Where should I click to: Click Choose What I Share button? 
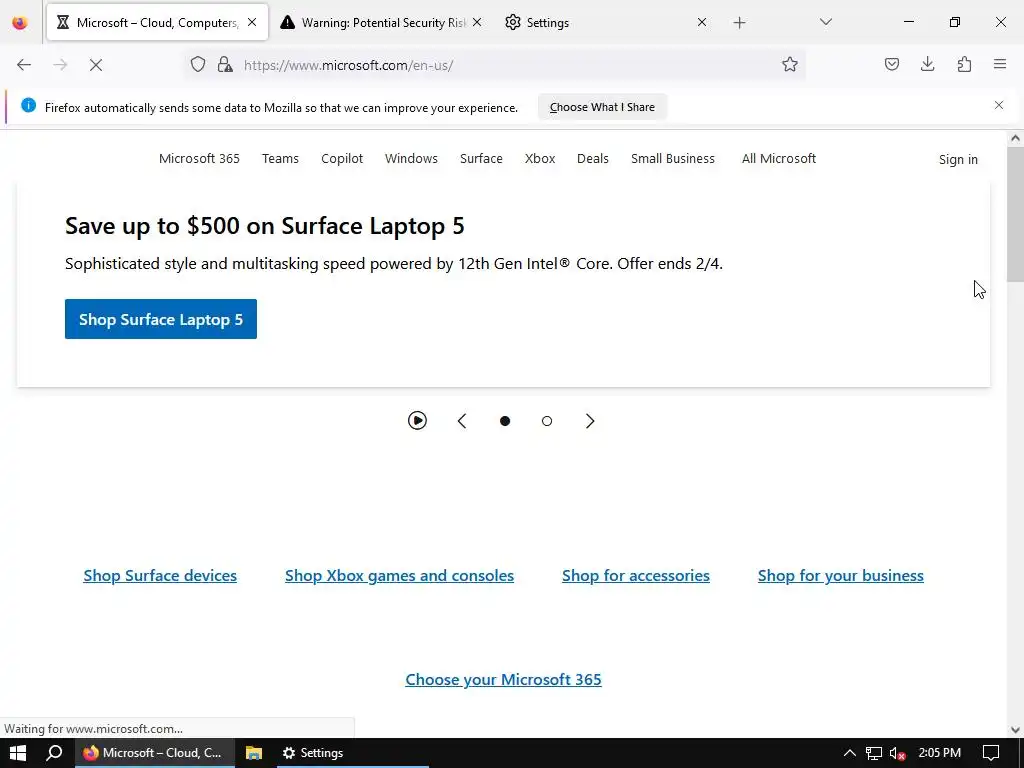pos(602,107)
